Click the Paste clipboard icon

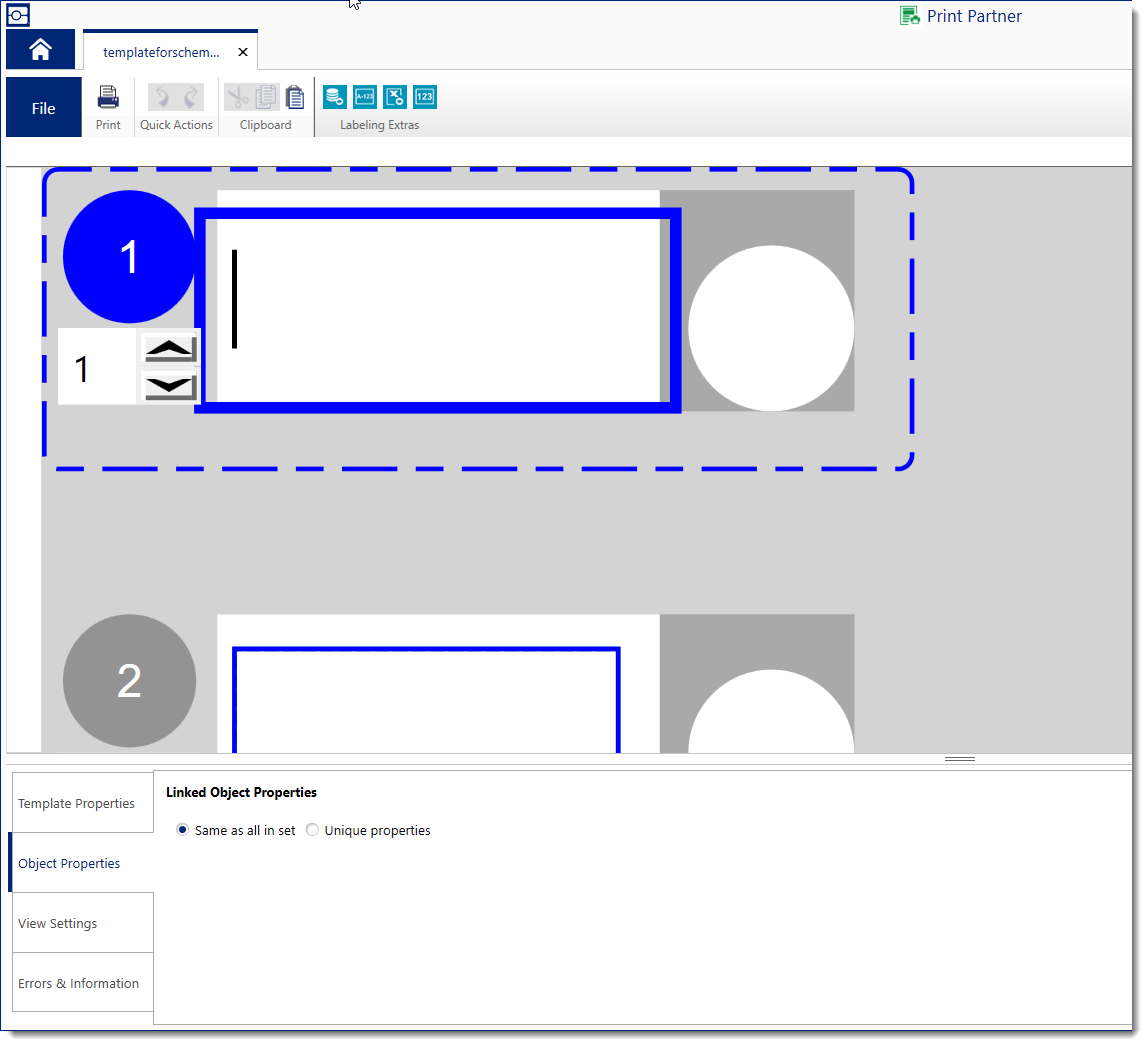pyautogui.click(x=295, y=97)
